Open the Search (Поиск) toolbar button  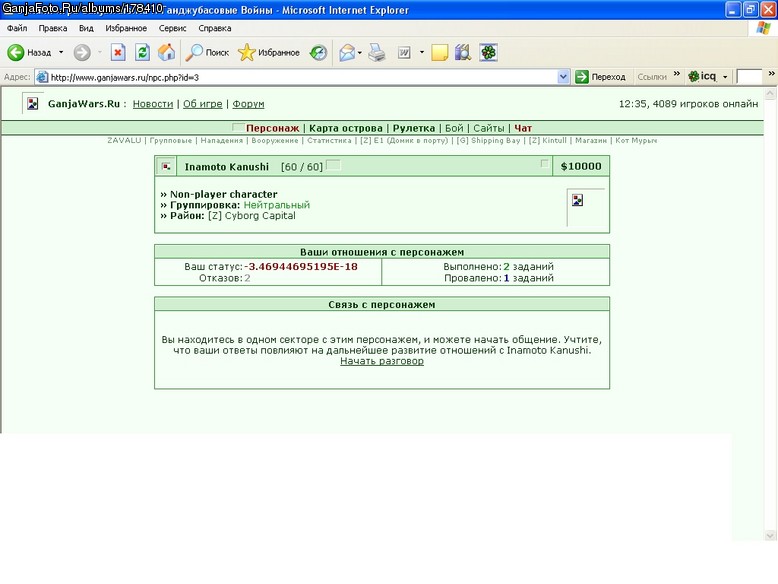[x=207, y=52]
